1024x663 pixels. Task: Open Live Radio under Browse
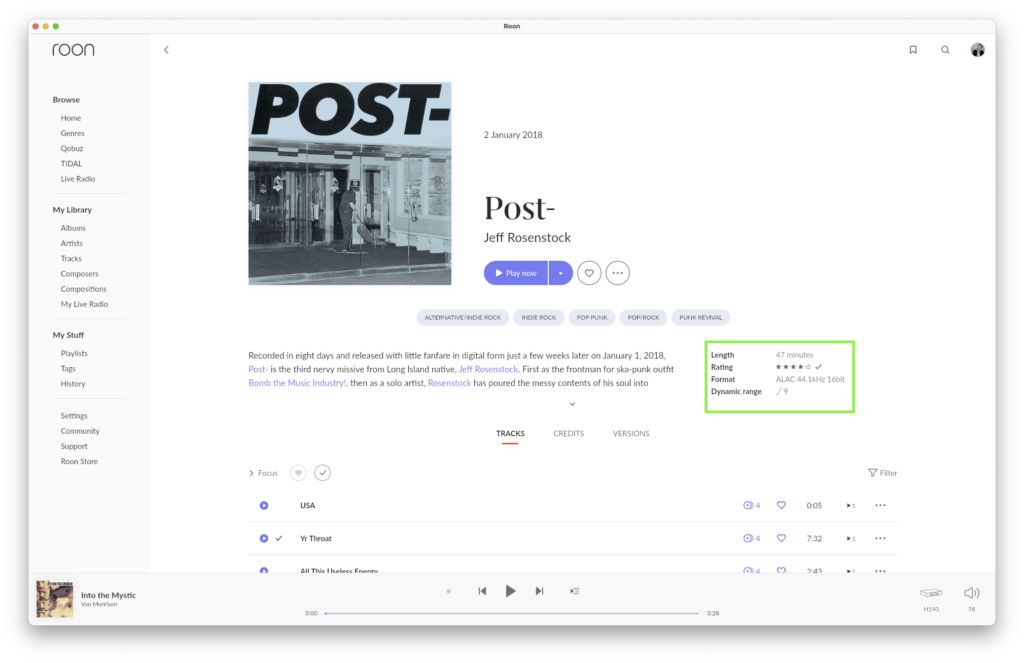pyautogui.click(x=78, y=179)
